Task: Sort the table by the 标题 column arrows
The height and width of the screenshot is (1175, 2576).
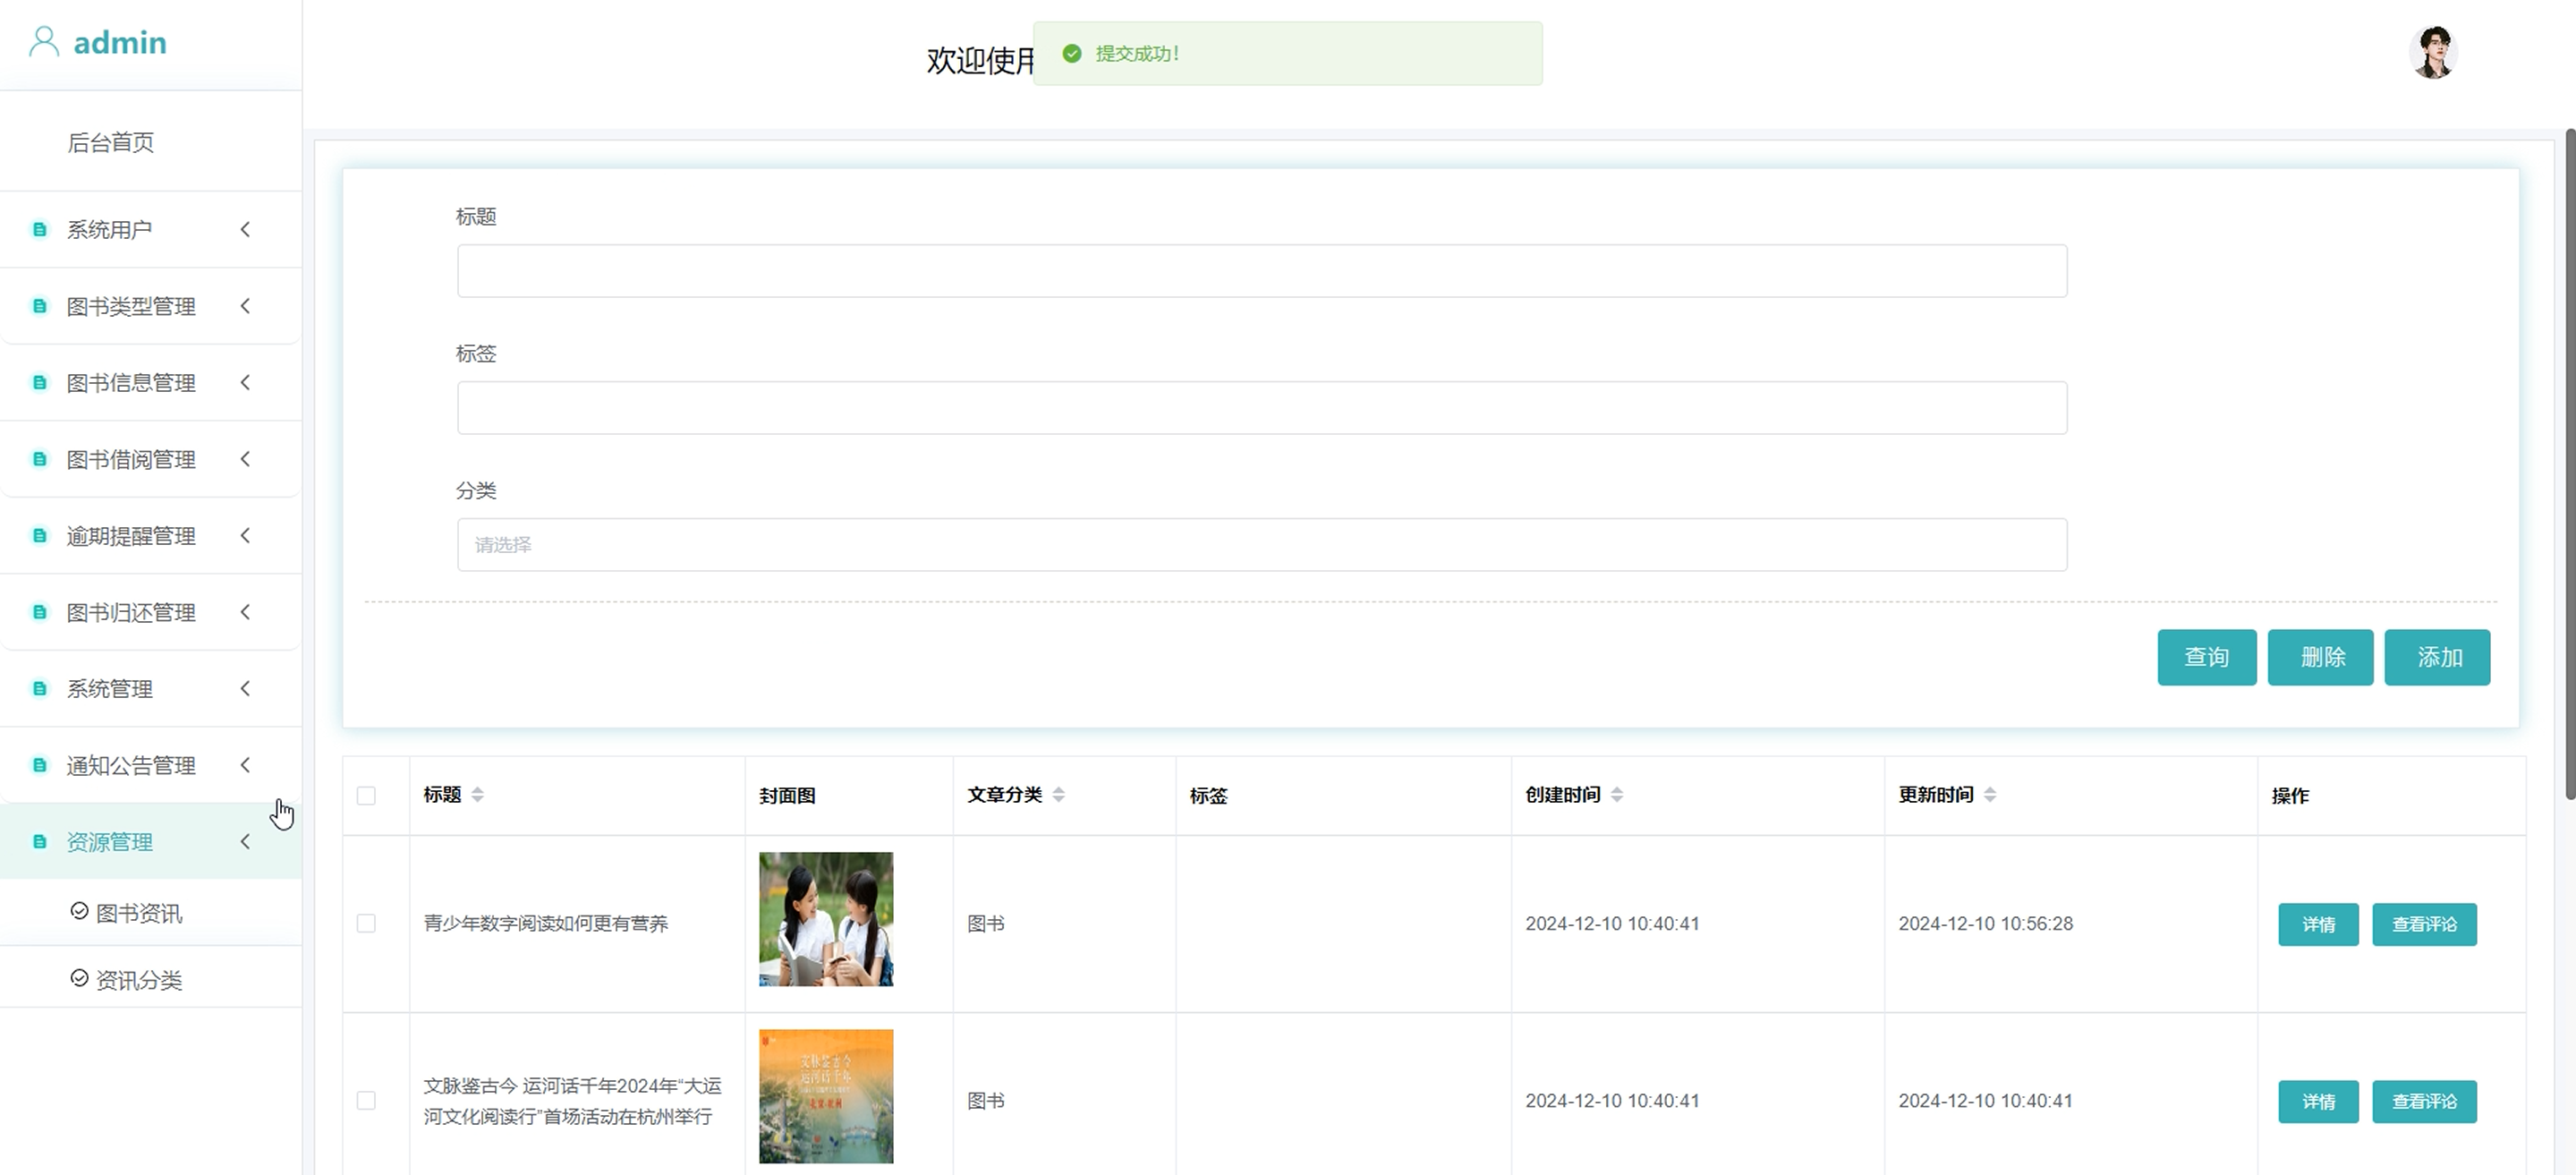Action: [477, 795]
